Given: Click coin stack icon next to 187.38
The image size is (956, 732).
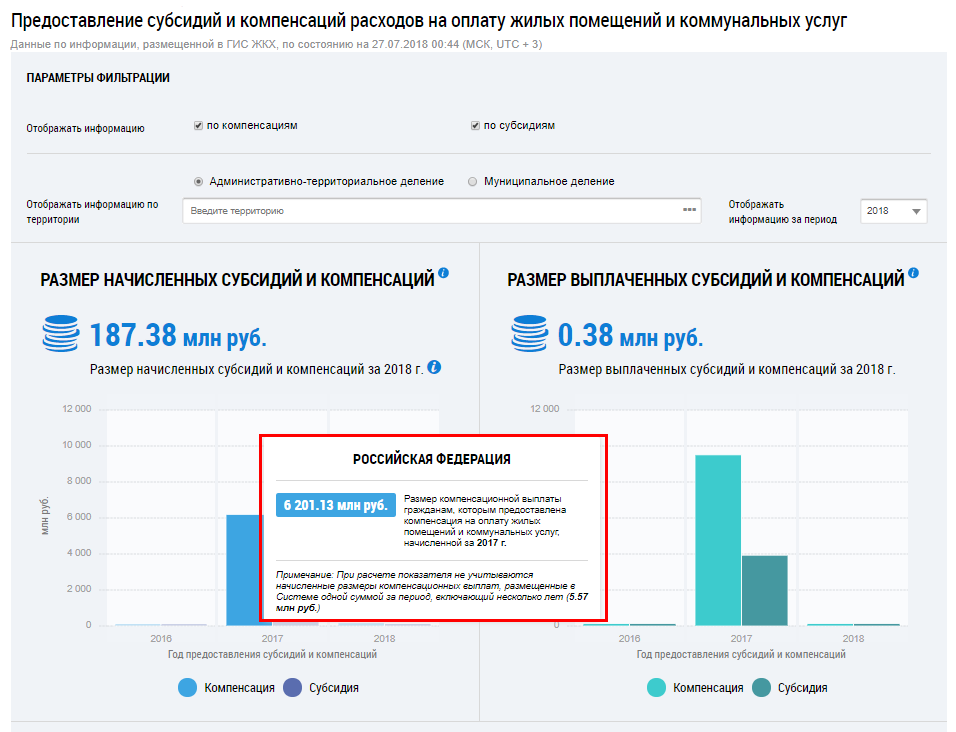Looking at the screenshot, I should click(61, 333).
